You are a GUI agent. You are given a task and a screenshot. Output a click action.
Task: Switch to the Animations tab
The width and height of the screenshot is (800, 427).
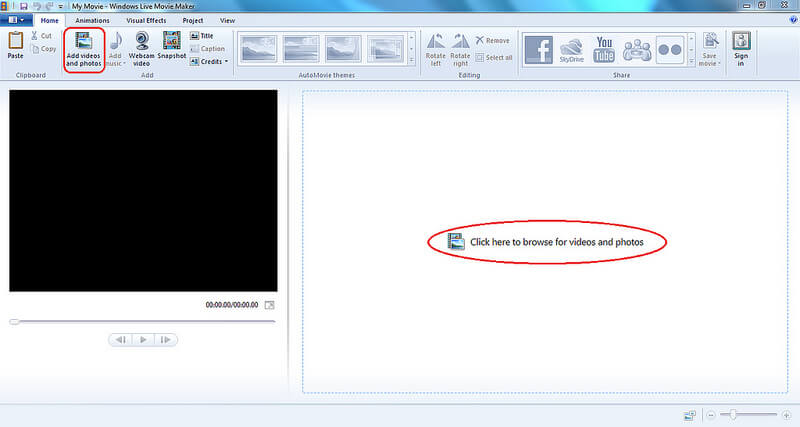pyautogui.click(x=92, y=20)
